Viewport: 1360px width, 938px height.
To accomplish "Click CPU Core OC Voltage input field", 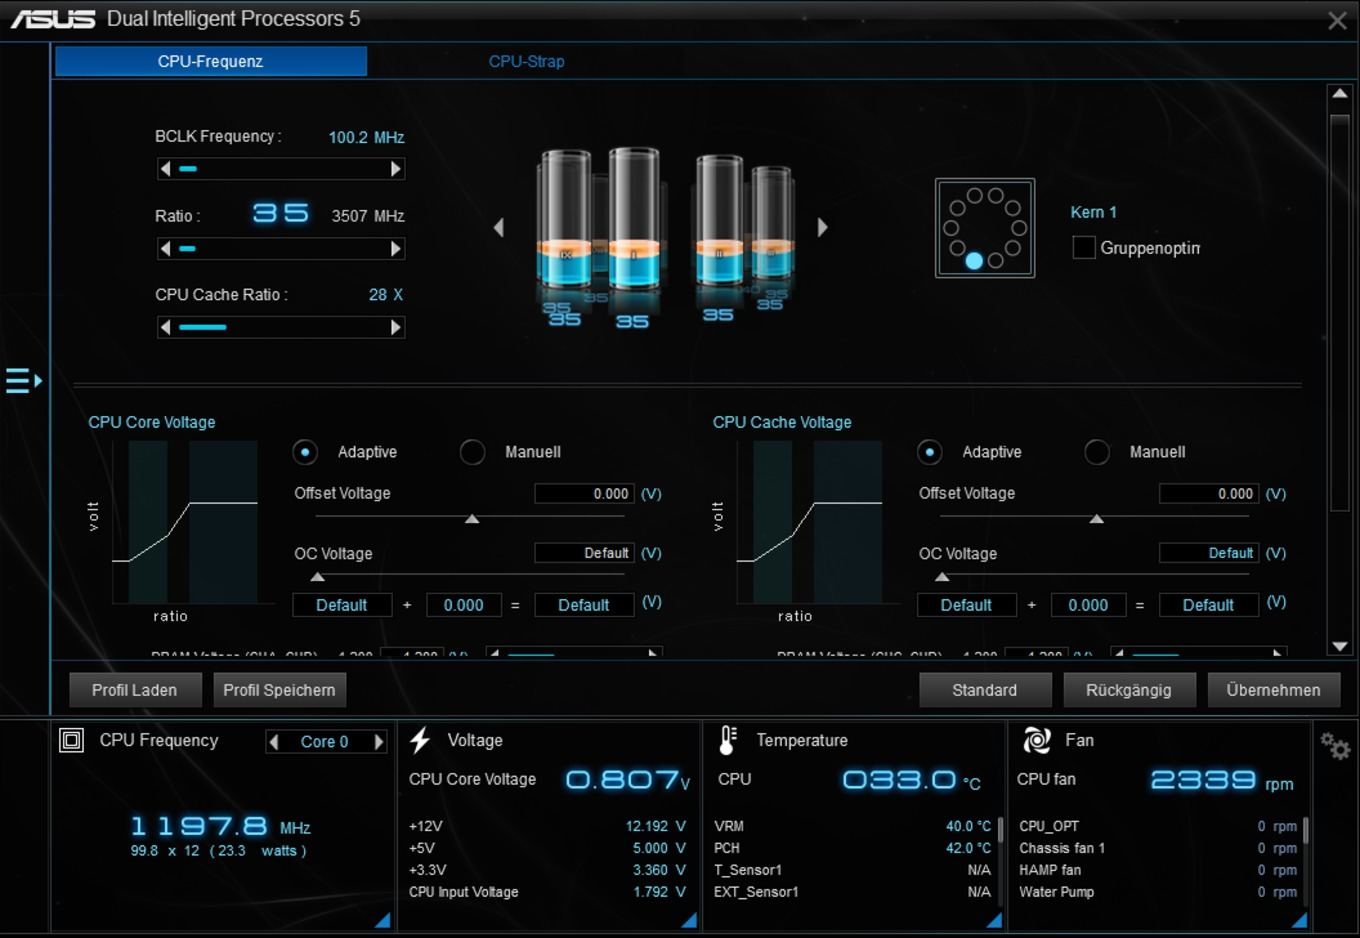I will point(585,553).
